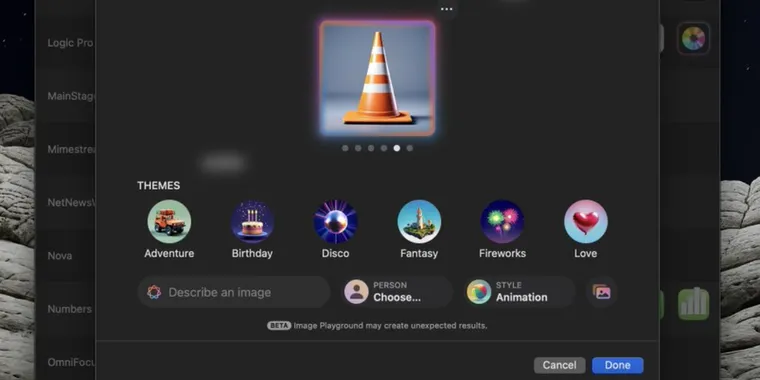760x380 pixels.
Task: Open the PERSON Choose selector
Action: click(397, 292)
